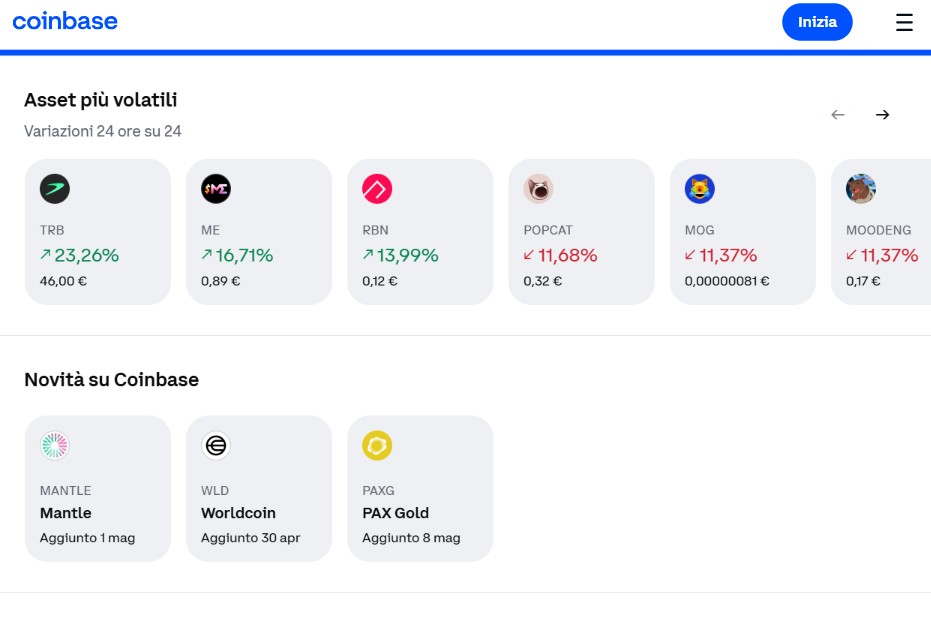Click the ME coin logo icon
The height and width of the screenshot is (628, 931).
click(216, 189)
